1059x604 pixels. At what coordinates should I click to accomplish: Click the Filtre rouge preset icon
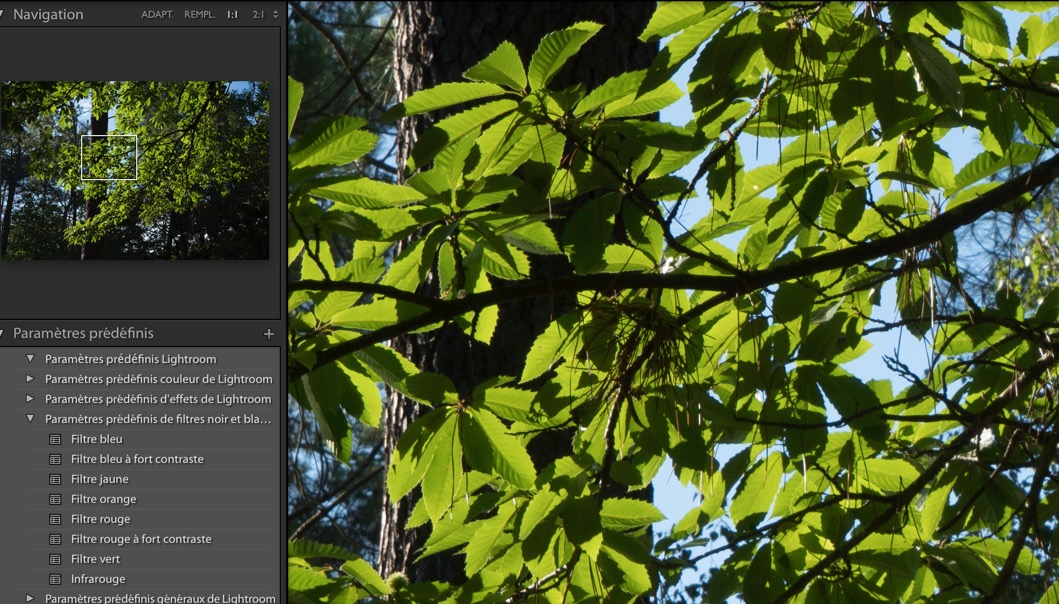(55, 519)
